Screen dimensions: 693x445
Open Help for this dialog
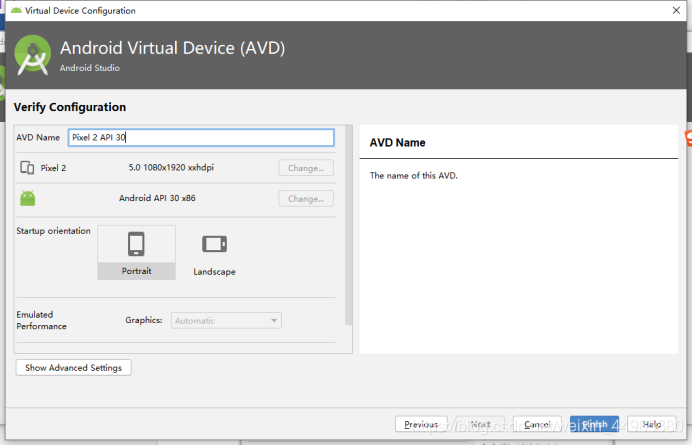[652, 424]
